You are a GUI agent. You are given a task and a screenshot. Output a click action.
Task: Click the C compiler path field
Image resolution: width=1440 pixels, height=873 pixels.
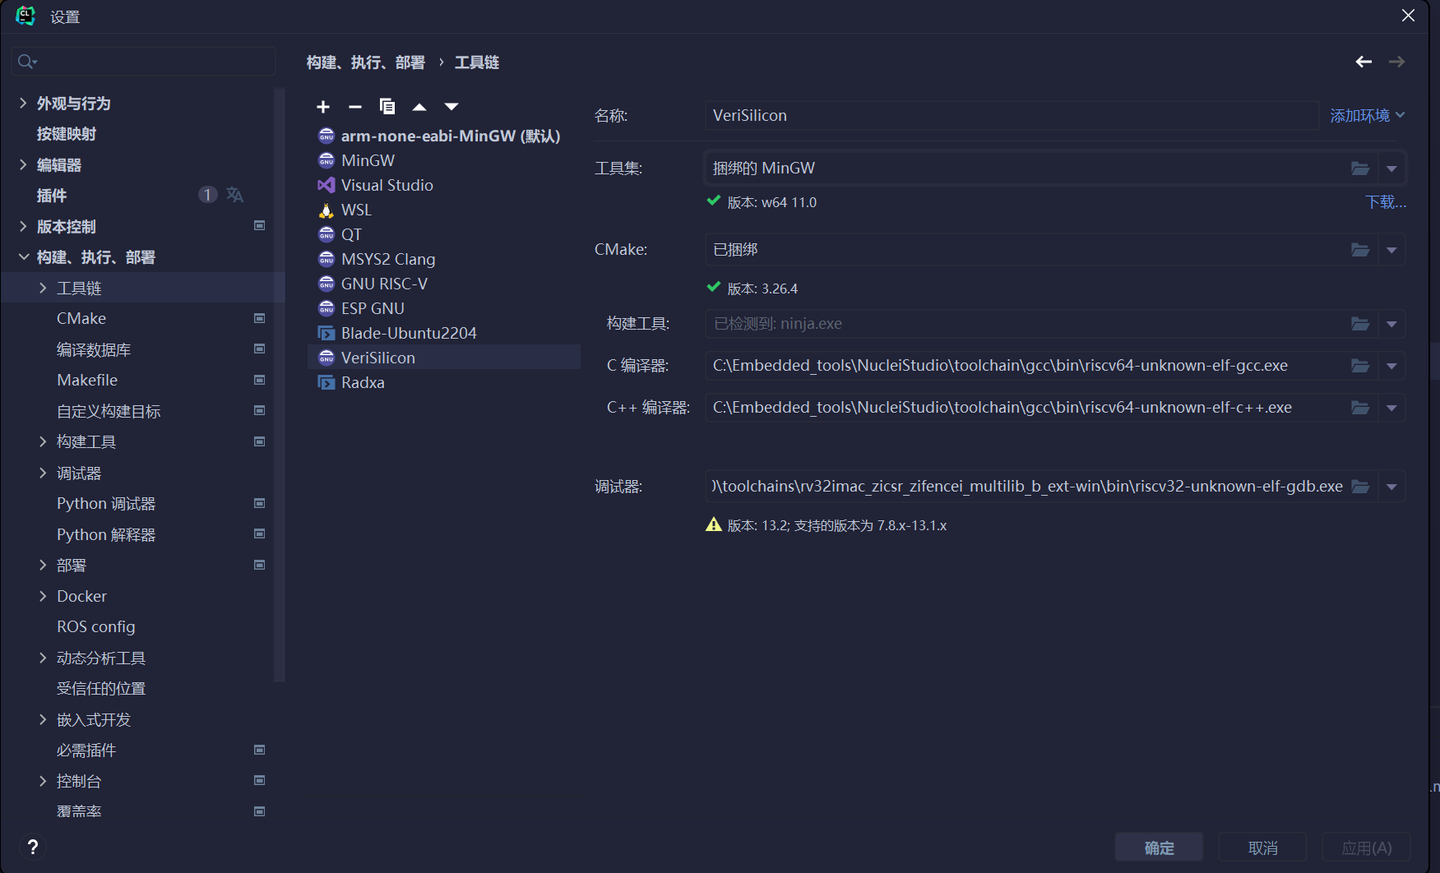tap(1026, 366)
